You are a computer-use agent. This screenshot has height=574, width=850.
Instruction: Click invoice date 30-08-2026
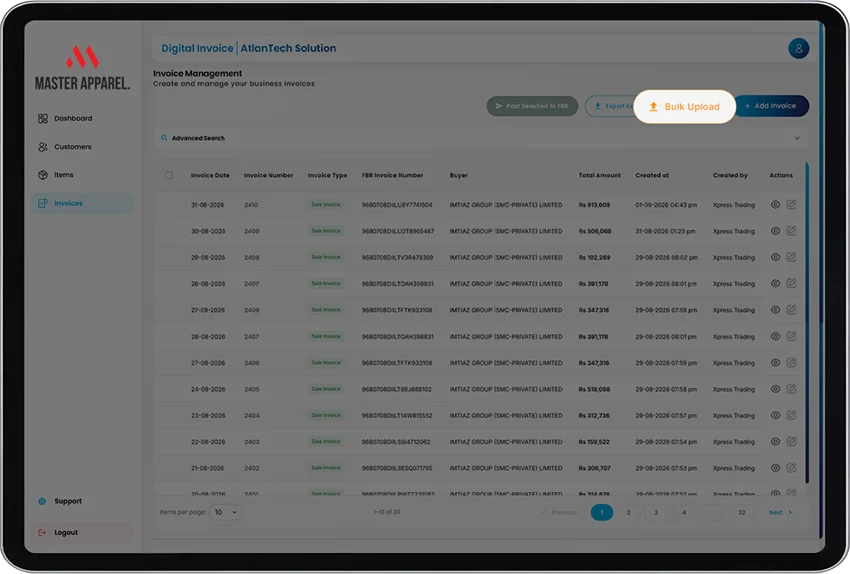tap(208, 231)
